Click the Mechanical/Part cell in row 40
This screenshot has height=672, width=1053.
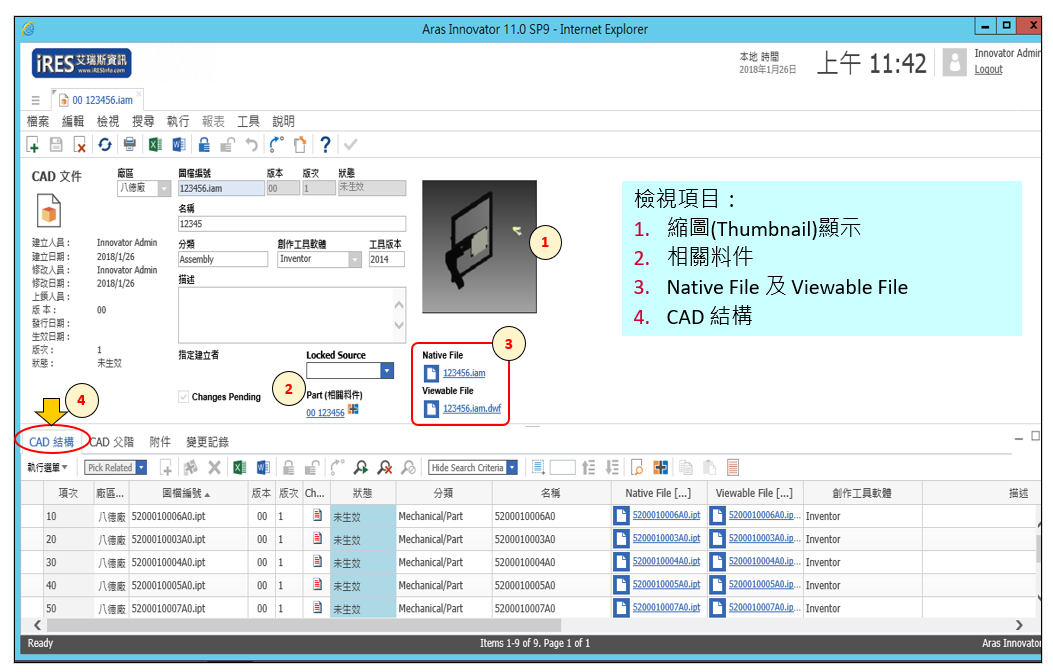point(443,585)
